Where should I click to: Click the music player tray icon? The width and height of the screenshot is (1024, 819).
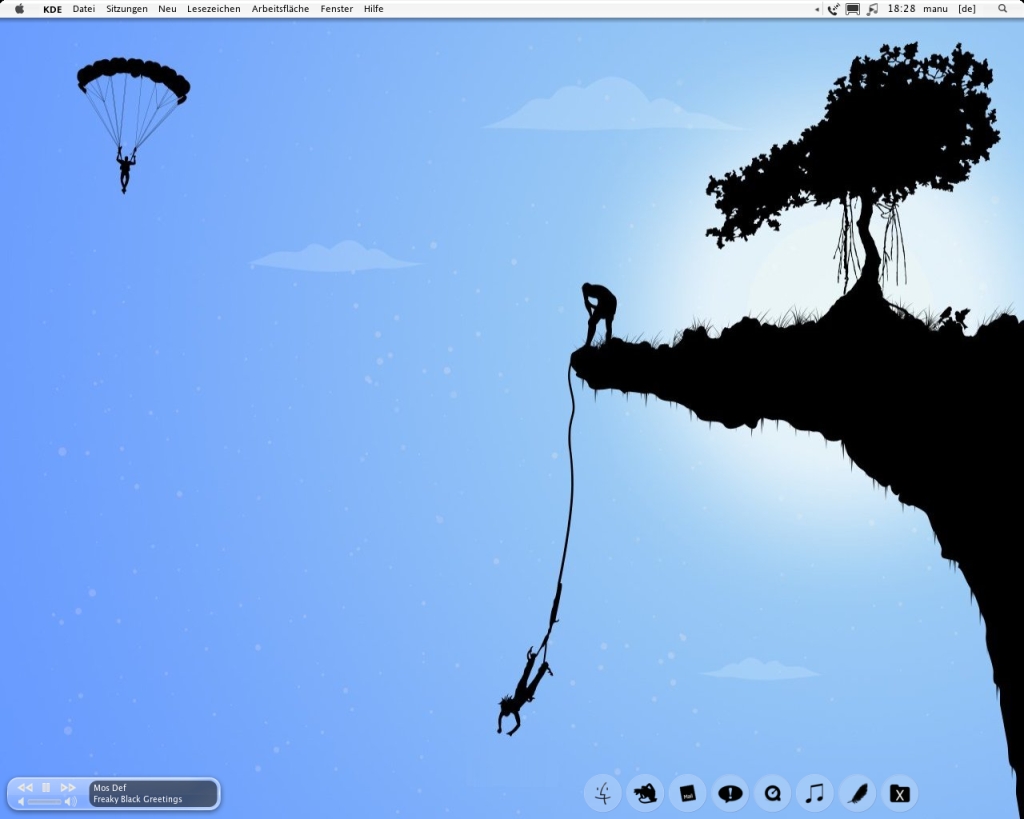pyautogui.click(x=872, y=9)
